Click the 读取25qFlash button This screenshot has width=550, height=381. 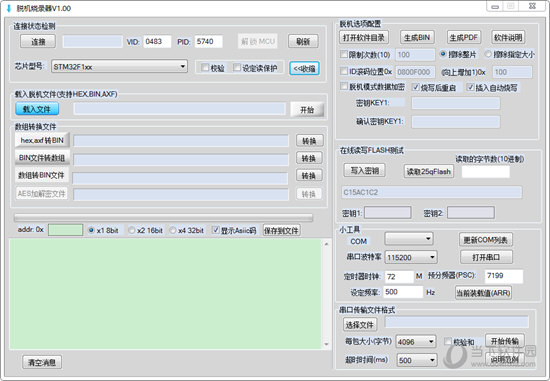(x=429, y=172)
